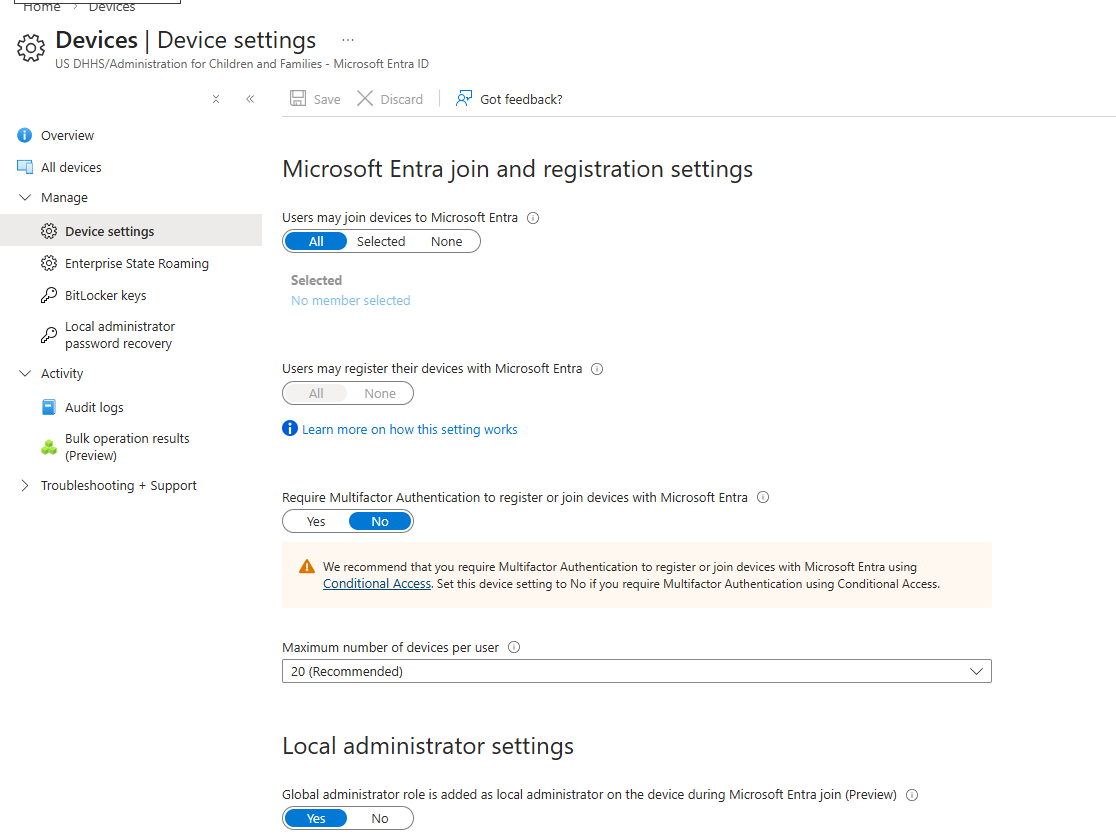
Task: Collapse the Activity section chevron
Action: (25, 373)
